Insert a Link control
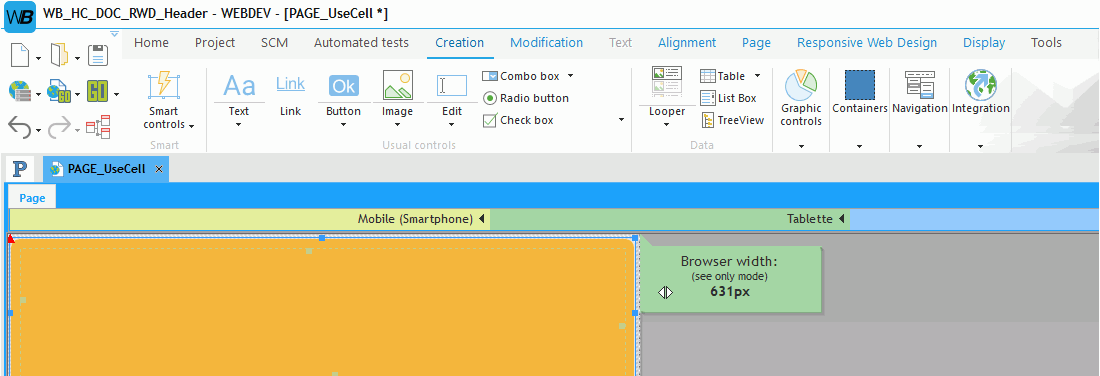The width and height of the screenshot is (1100, 376). [x=290, y=85]
